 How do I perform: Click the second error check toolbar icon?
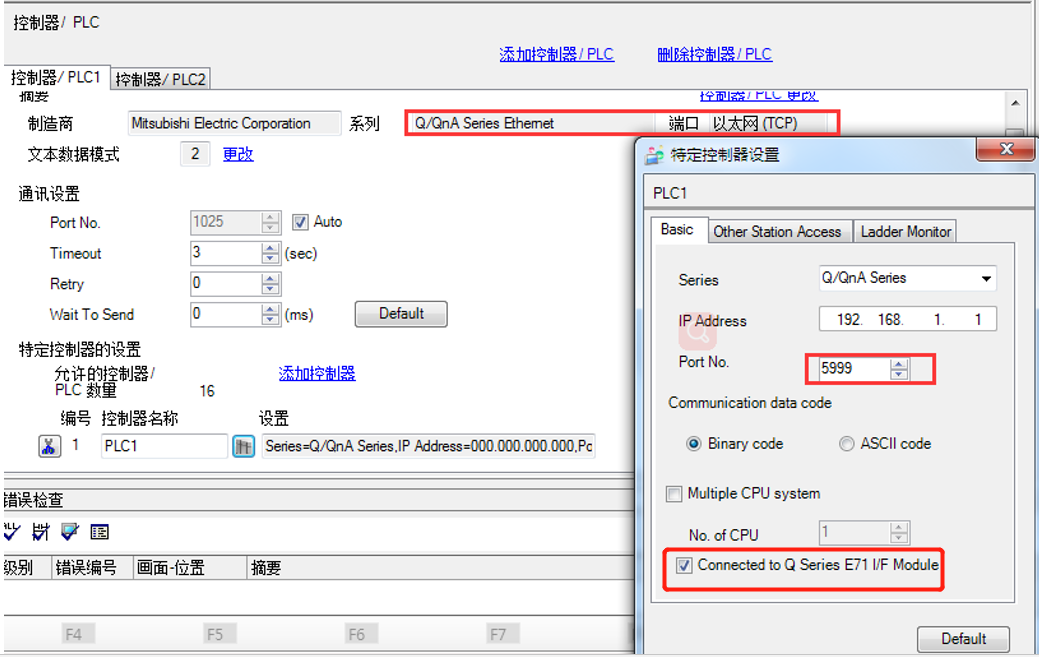pos(41,531)
